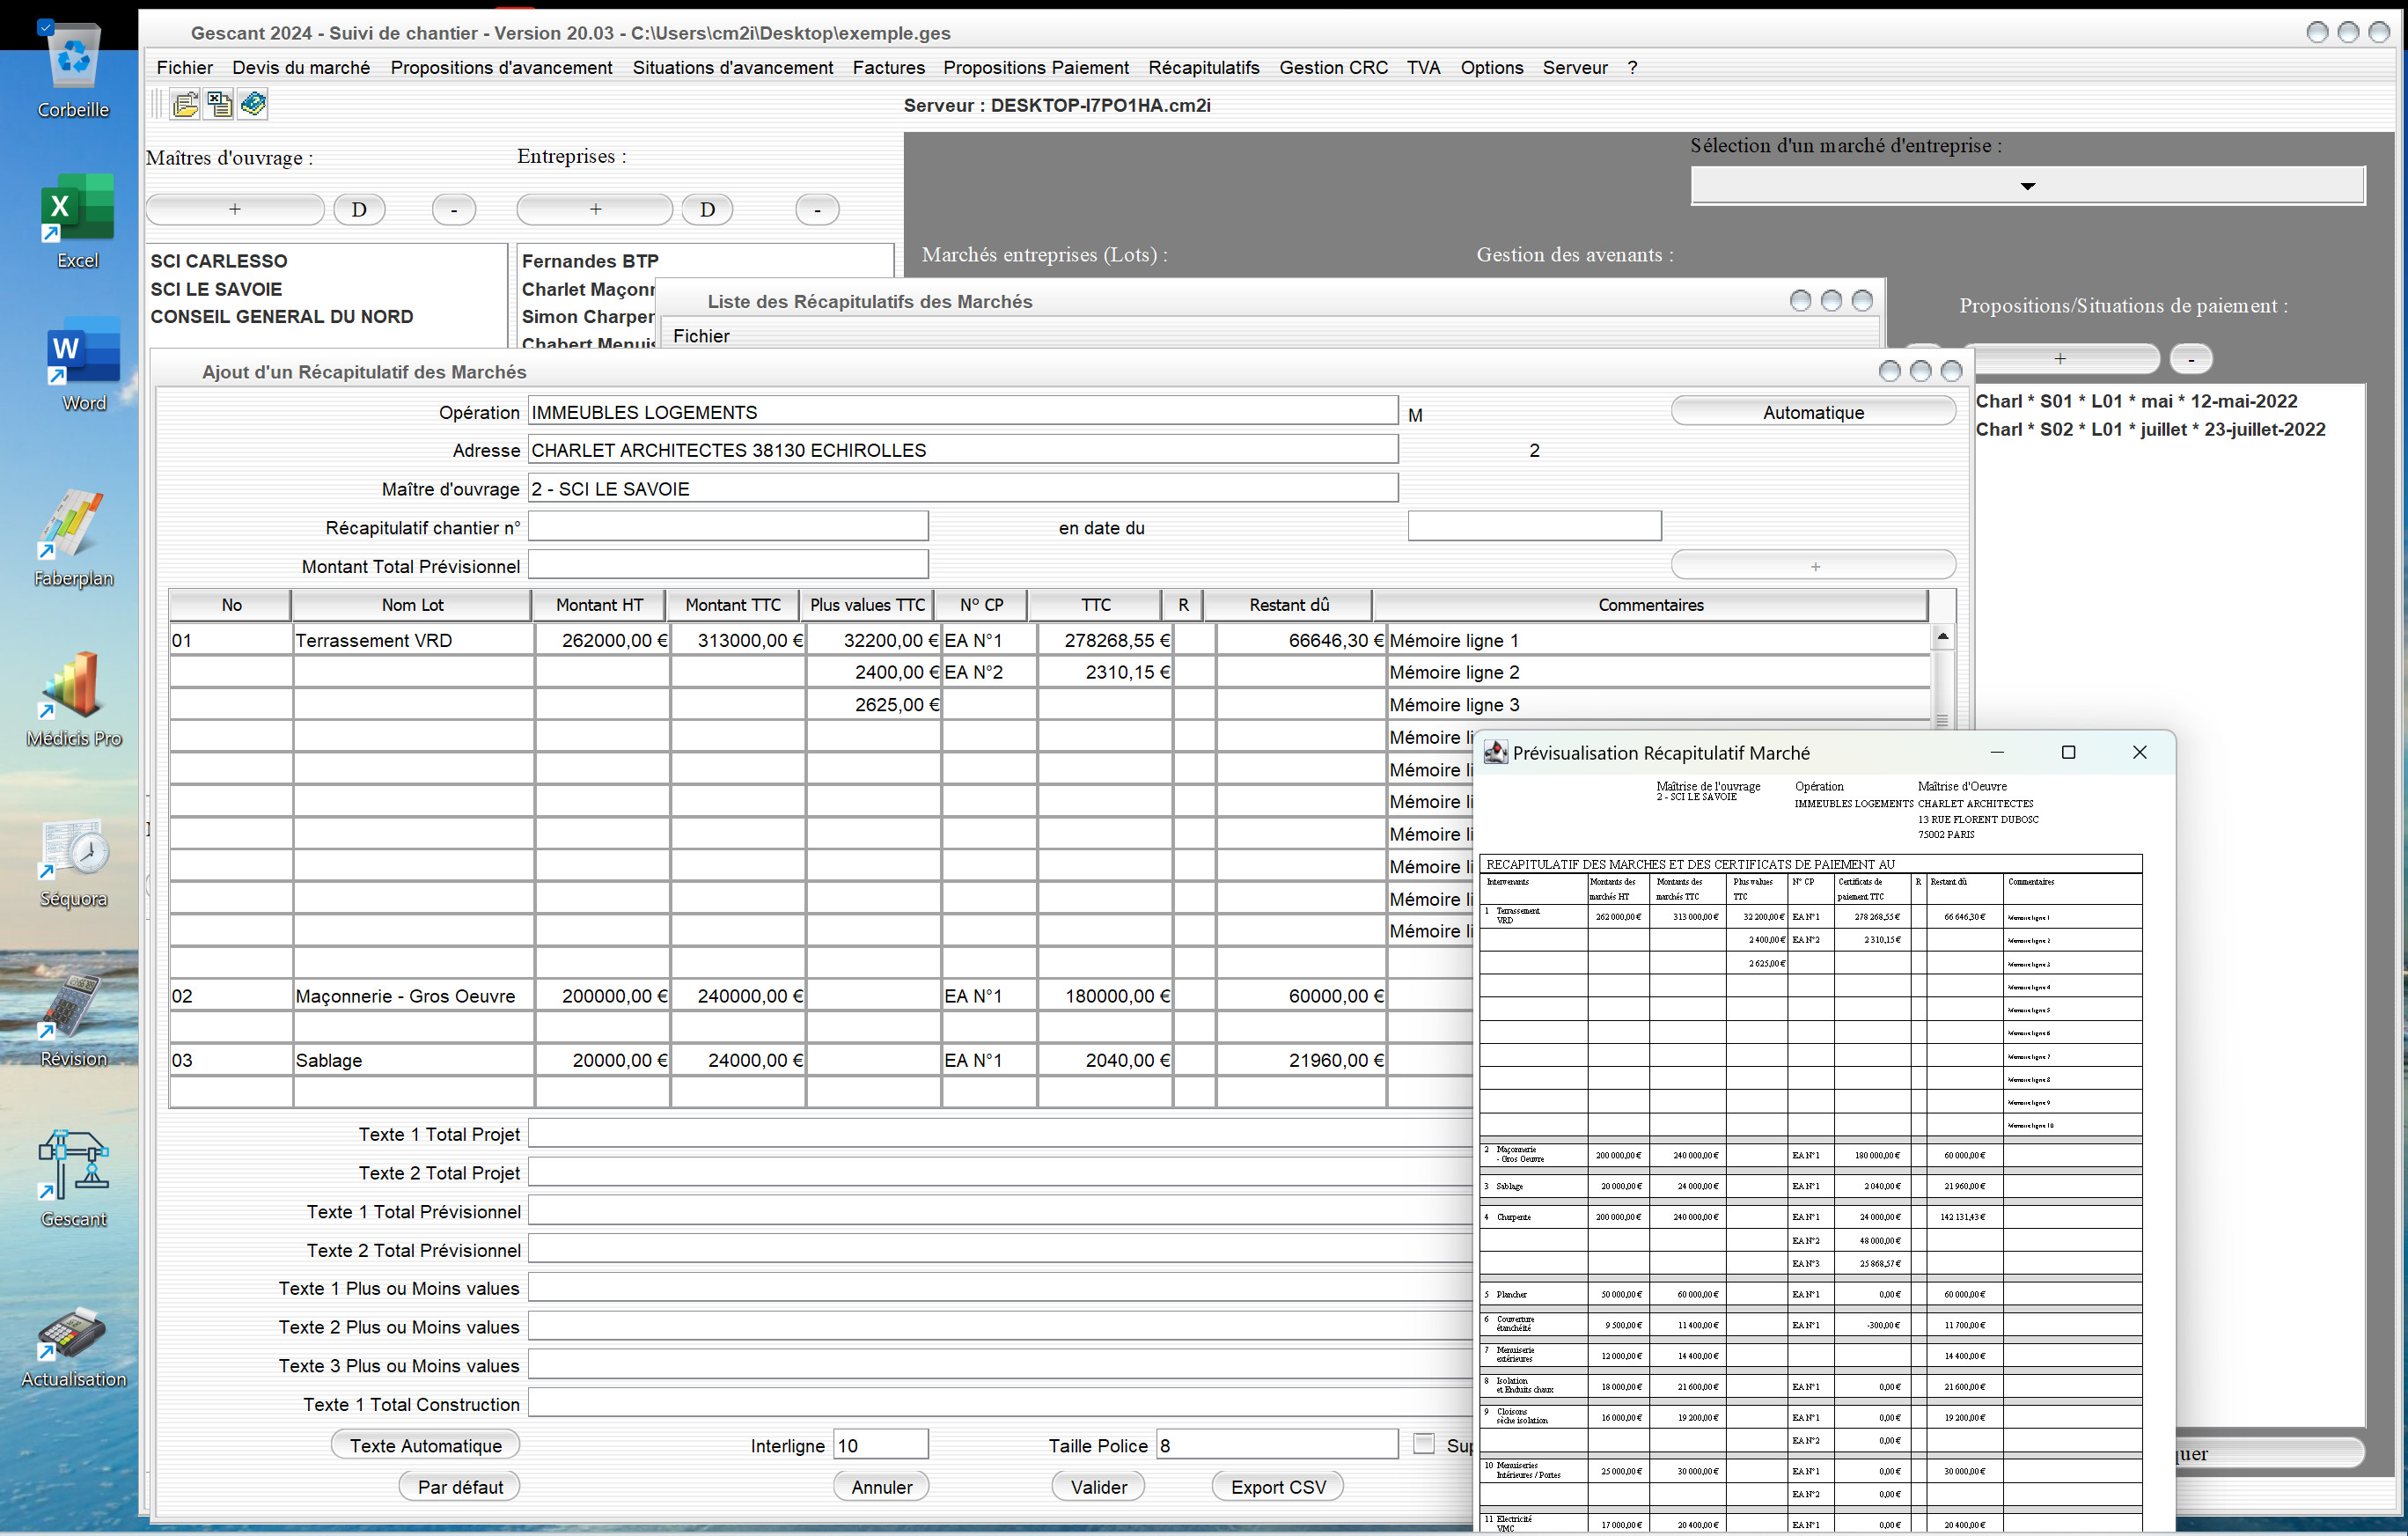Click into the Taille Police field

tap(1277, 1445)
